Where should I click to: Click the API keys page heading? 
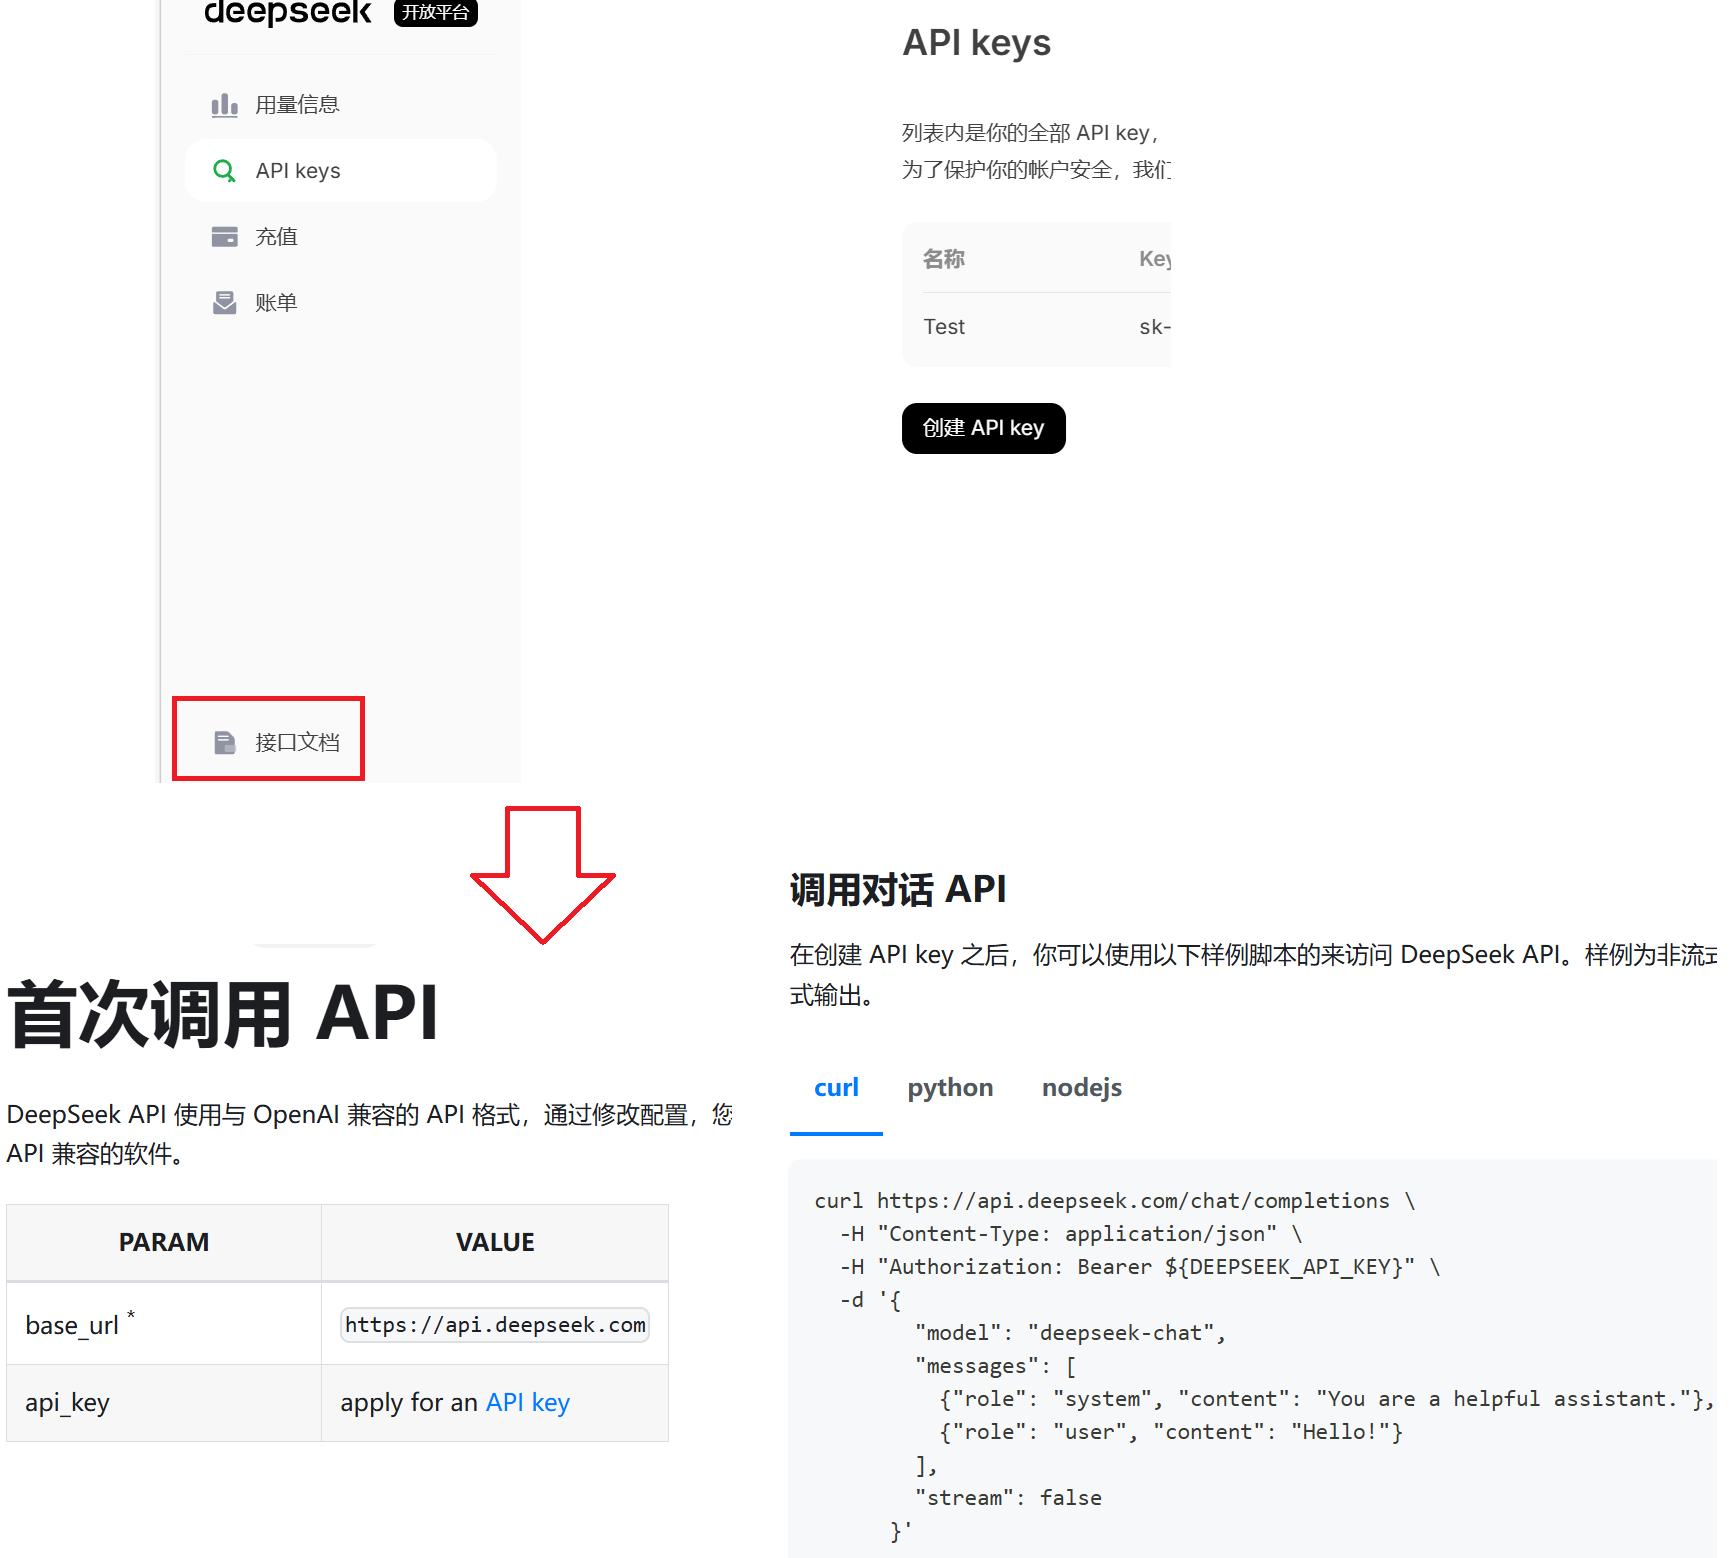tap(977, 43)
